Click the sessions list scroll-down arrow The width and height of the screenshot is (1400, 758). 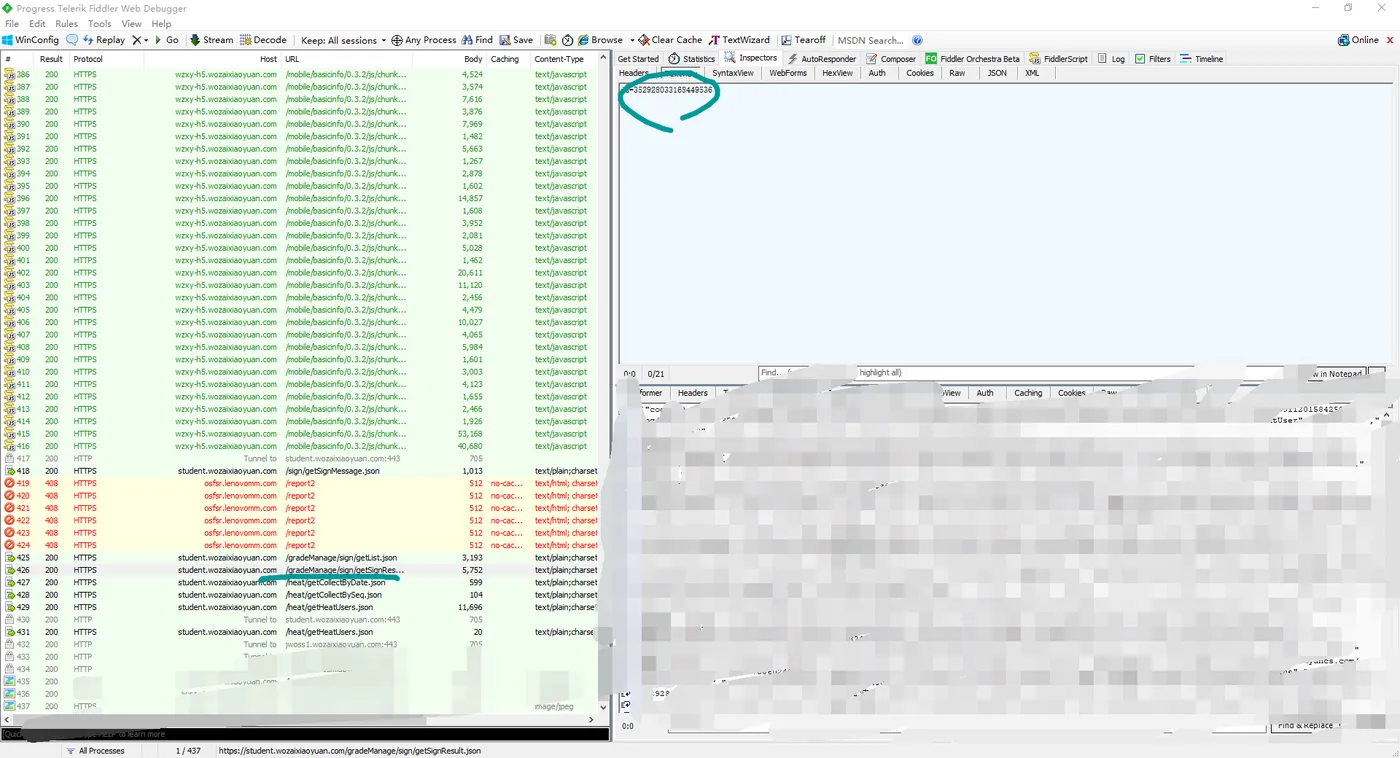click(603, 707)
